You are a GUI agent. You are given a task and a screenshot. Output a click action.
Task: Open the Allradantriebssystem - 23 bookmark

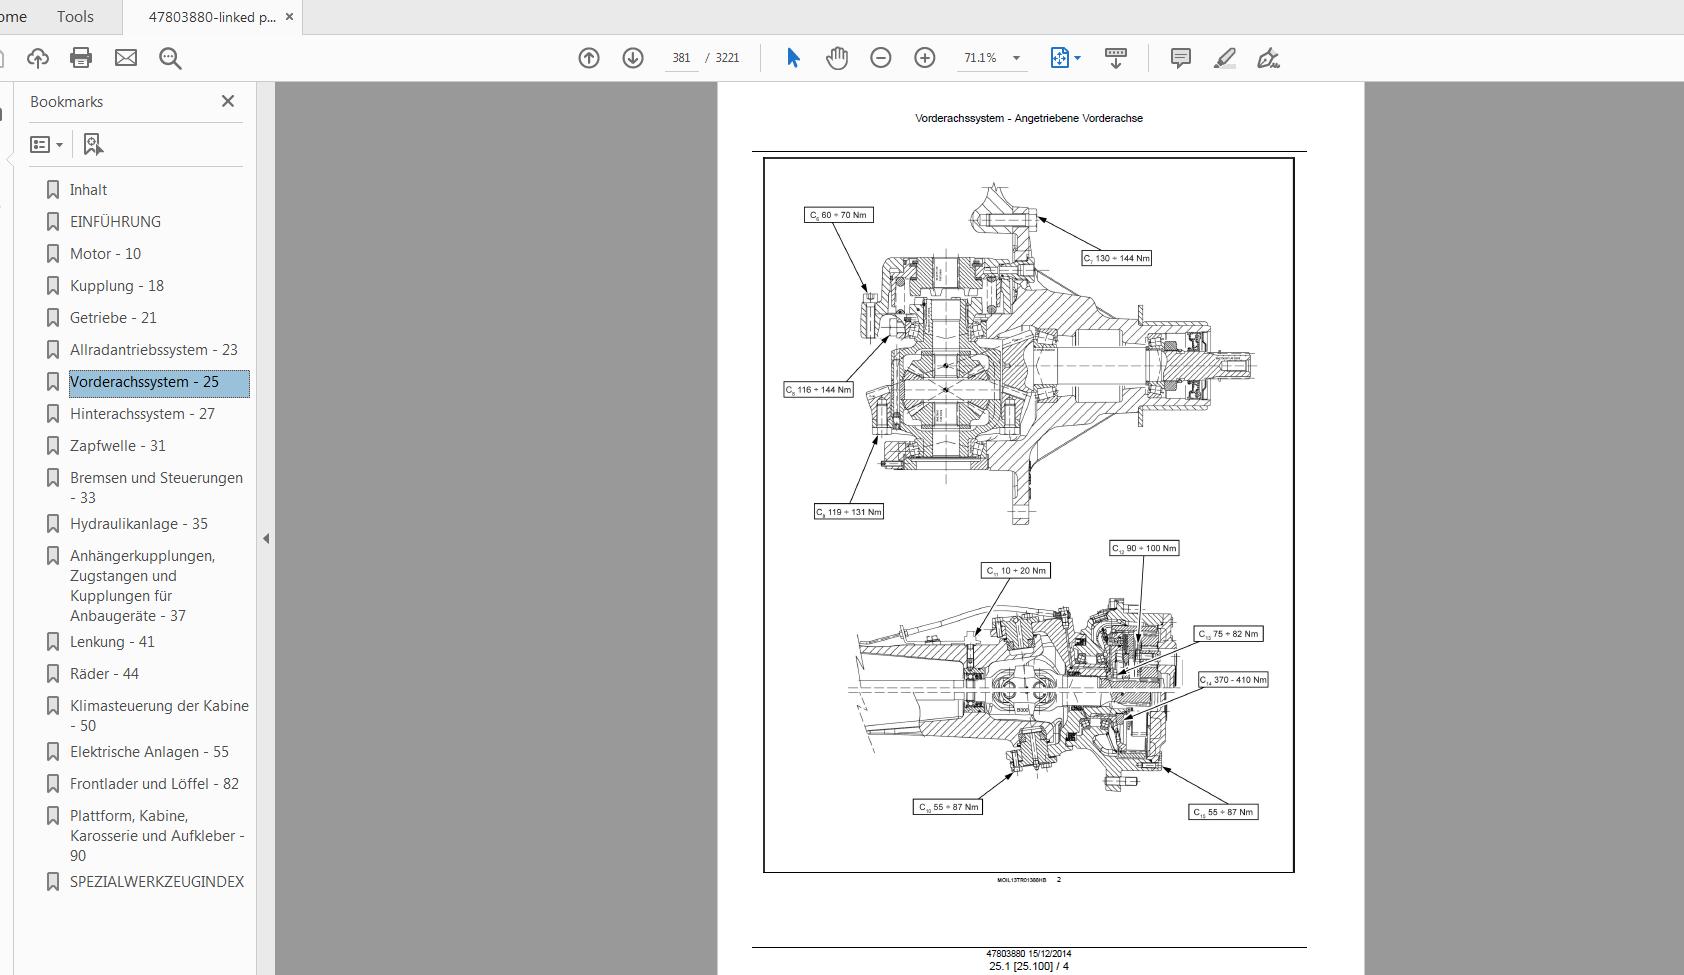pyautogui.click(x=154, y=350)
